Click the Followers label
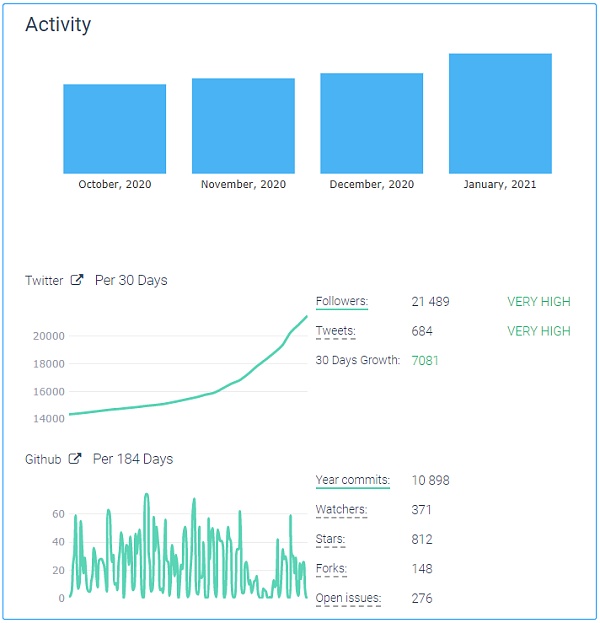600x623 pixels. (341, 301)
